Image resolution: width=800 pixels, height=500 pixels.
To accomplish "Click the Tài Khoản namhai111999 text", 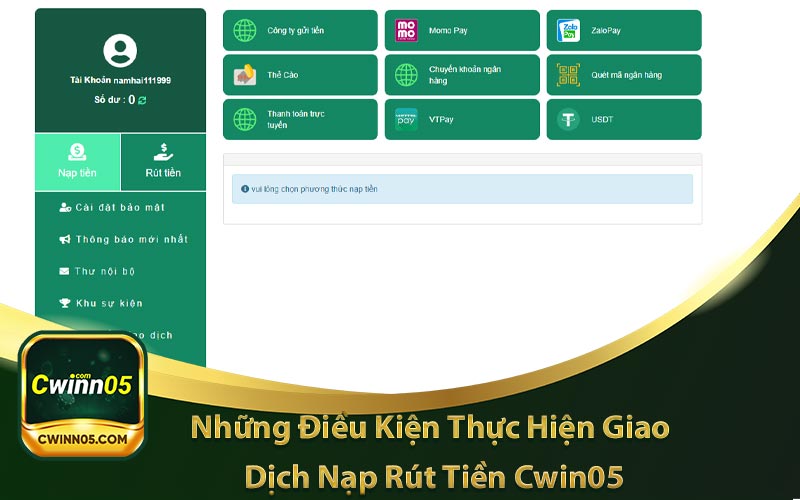I will coord(120,80).
